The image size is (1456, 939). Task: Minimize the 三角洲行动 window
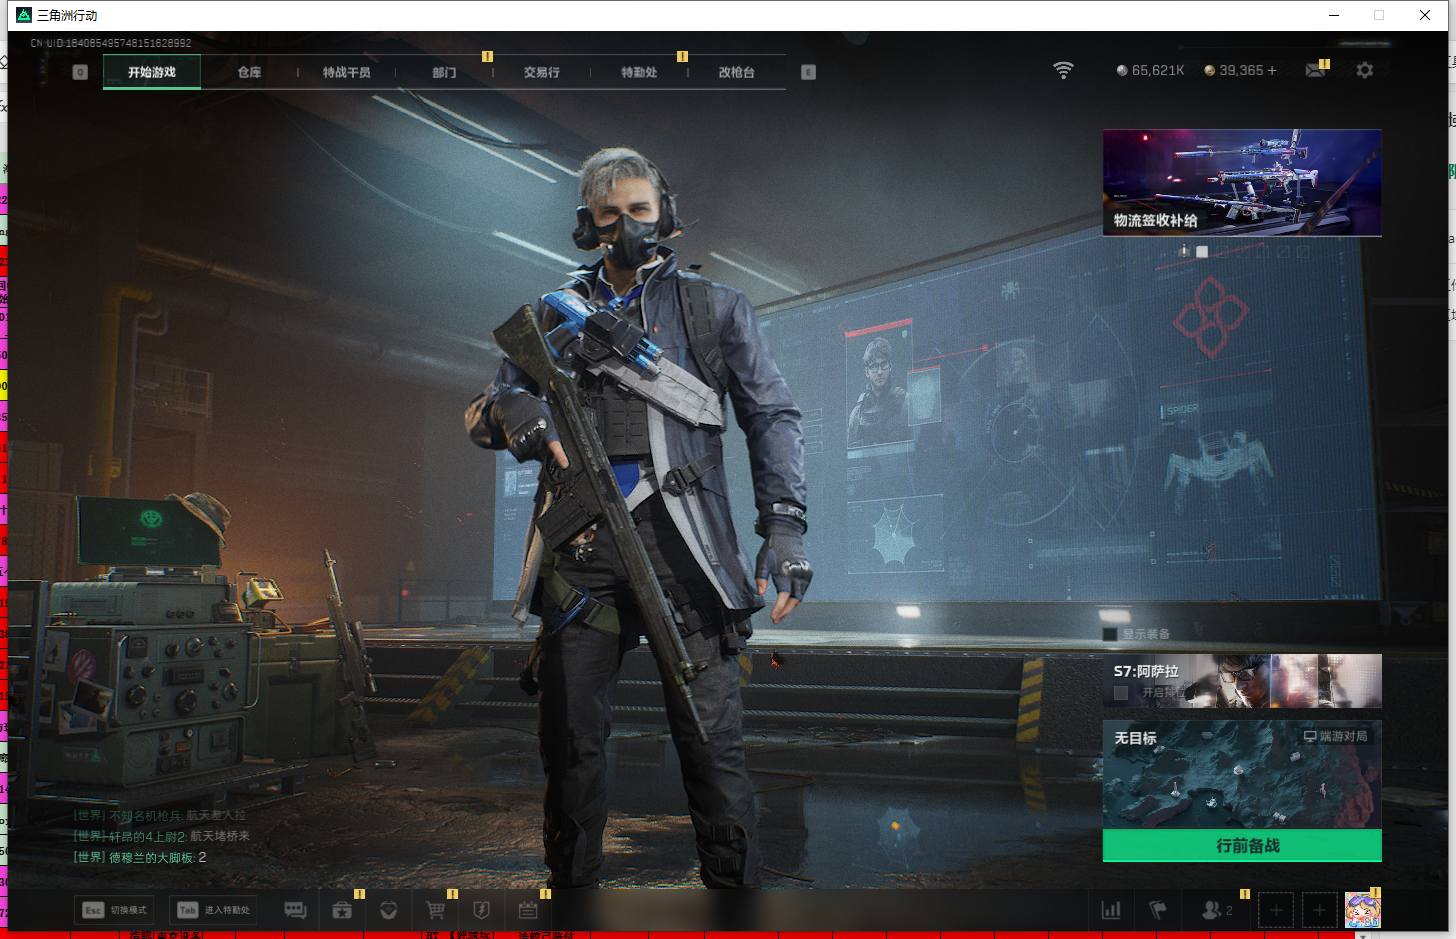click(1334, 15)
